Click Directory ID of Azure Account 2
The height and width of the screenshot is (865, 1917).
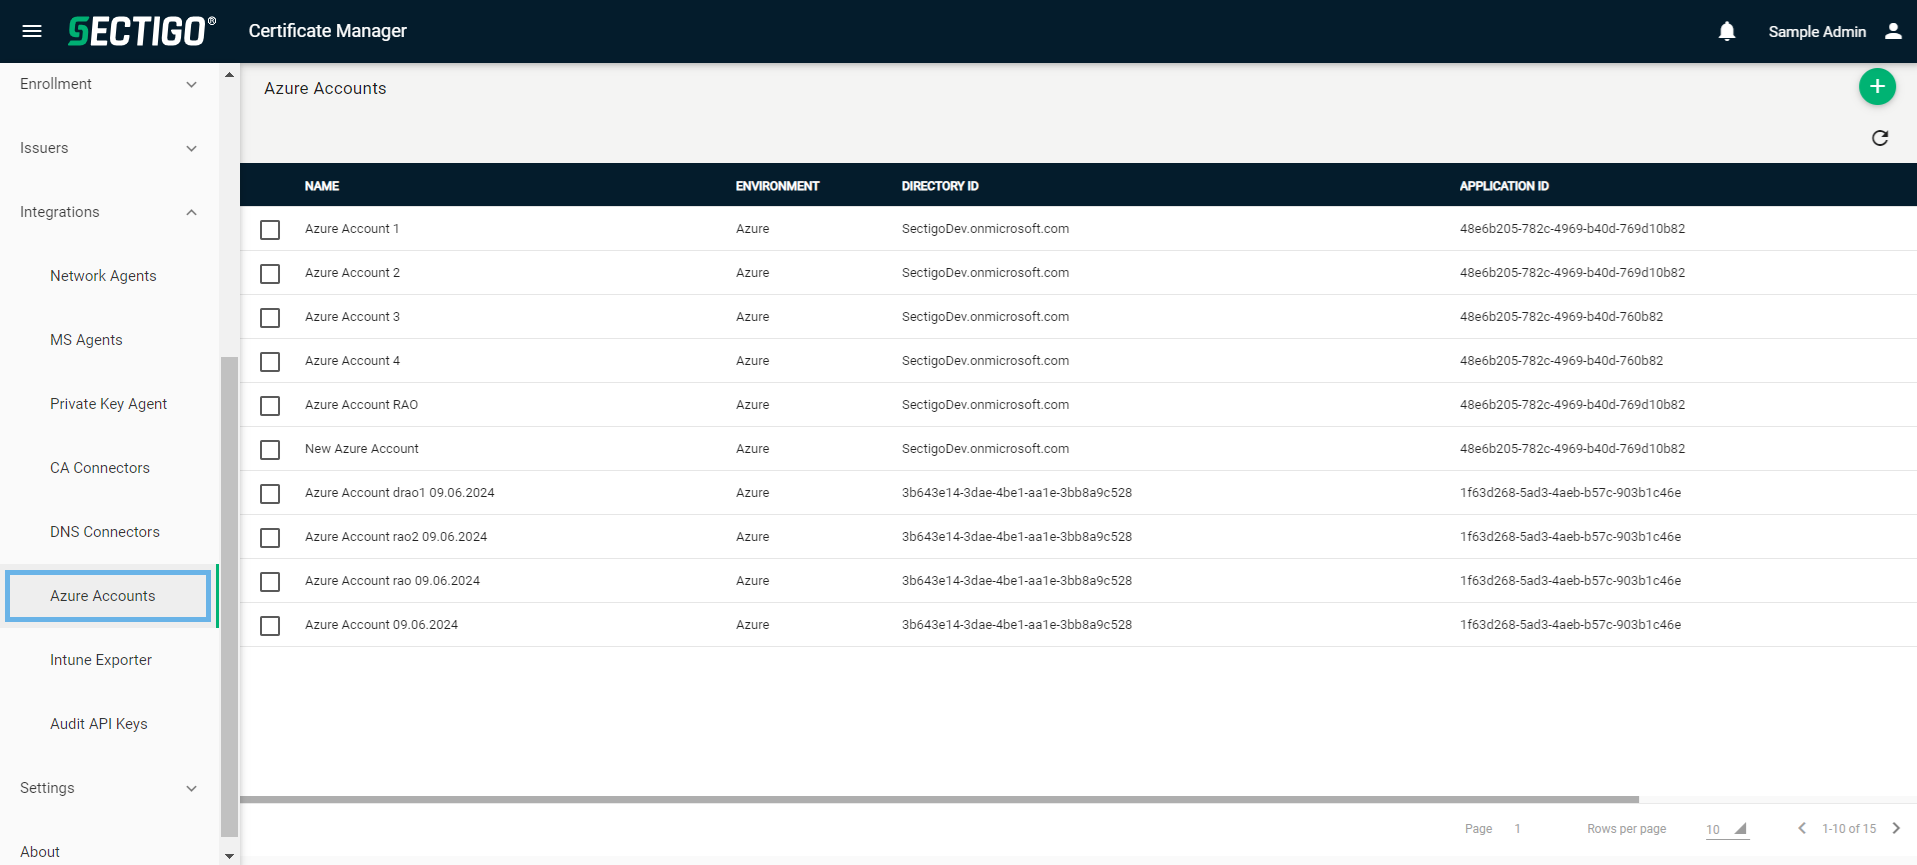(985, 273)
